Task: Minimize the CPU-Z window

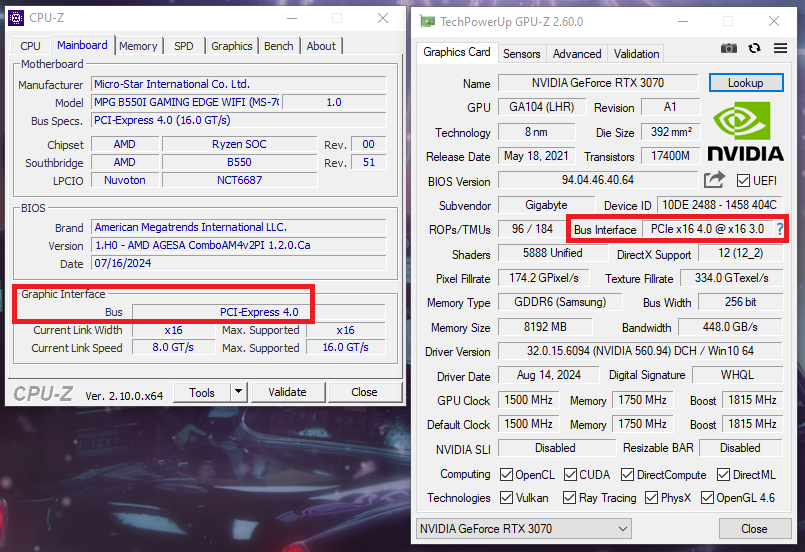Action: (x=292, y=18)
